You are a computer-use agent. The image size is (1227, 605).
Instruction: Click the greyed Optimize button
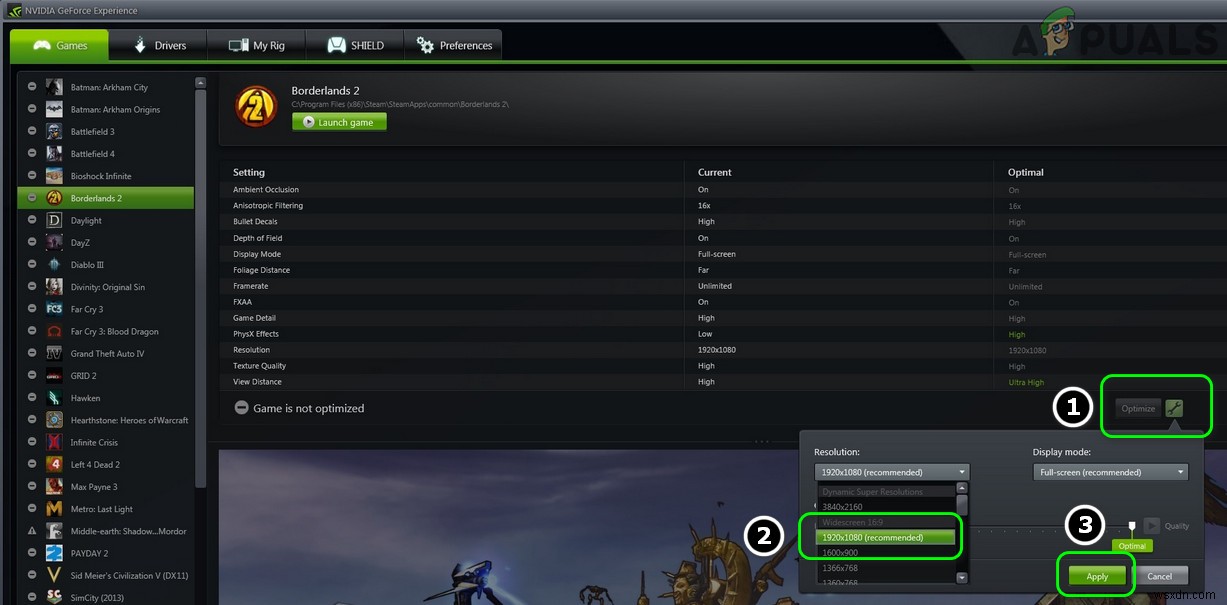[1138, 408]
